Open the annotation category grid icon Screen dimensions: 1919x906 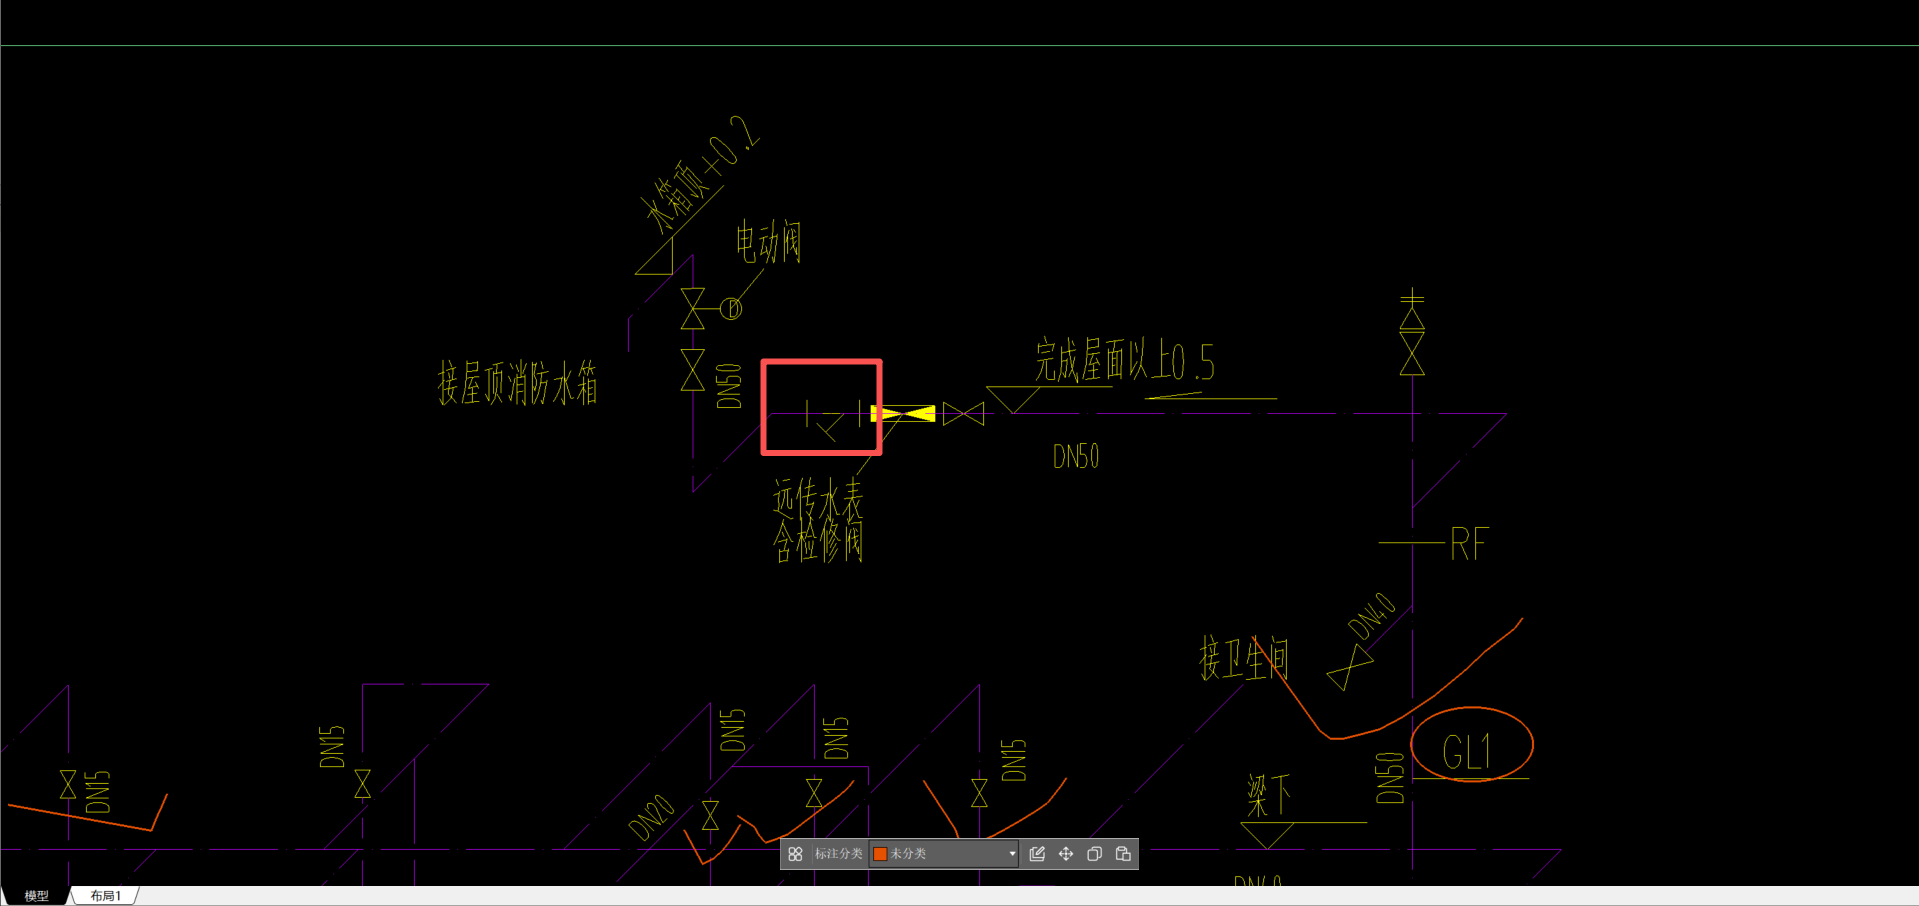795,854
